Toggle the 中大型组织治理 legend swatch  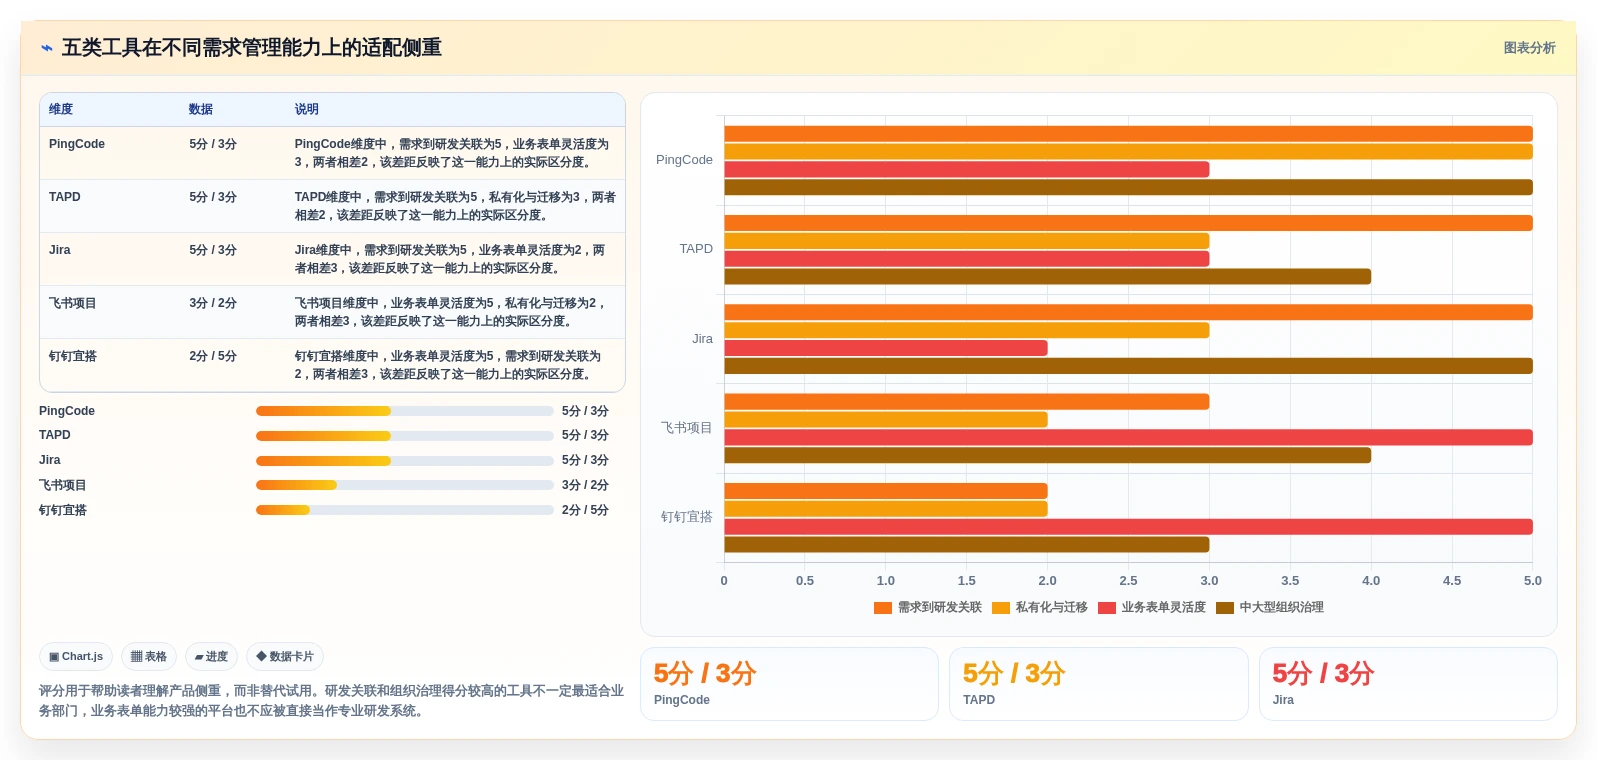click(1224, 608)
